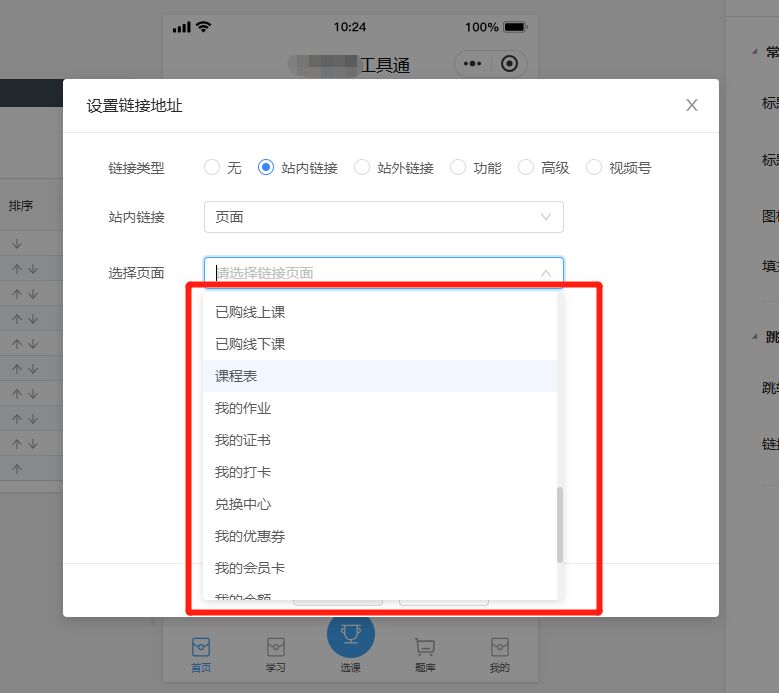Collapse the 选择页面 dropdown with the up chevron
The image size is (779, 693).
[x=545, y=273]
